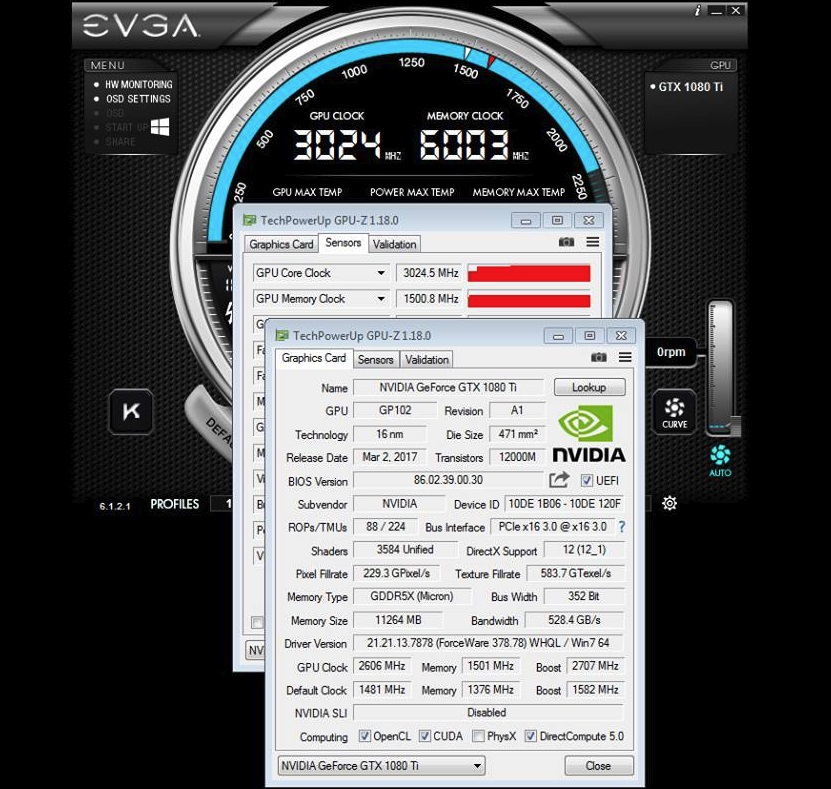Click the Lookup button
Image resolution: width=831 pixels, height=789 pixels.
588,387
